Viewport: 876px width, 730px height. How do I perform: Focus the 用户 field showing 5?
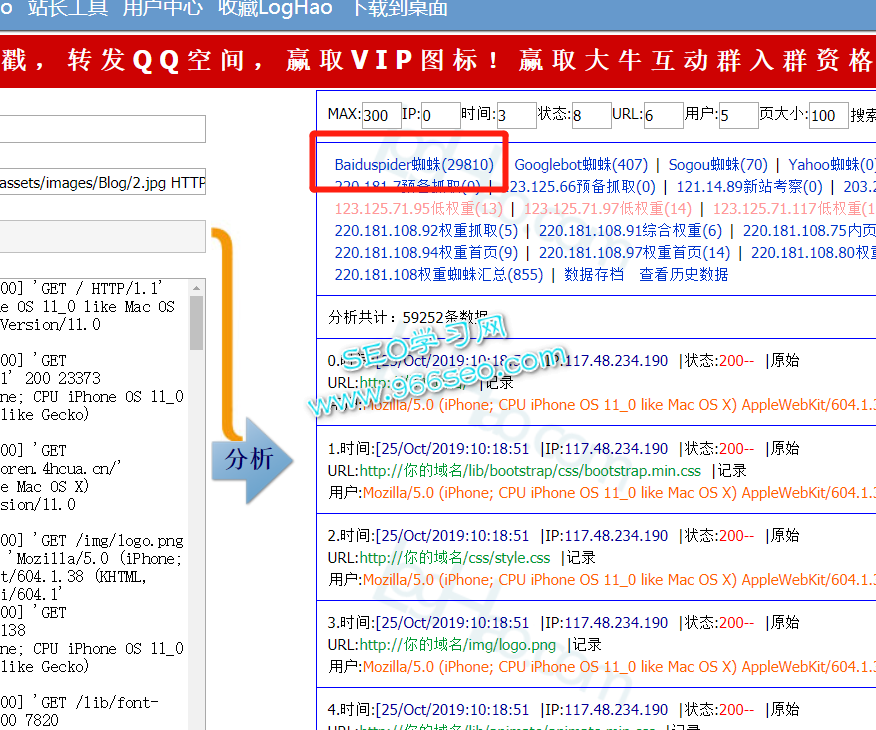click(739, 115)
